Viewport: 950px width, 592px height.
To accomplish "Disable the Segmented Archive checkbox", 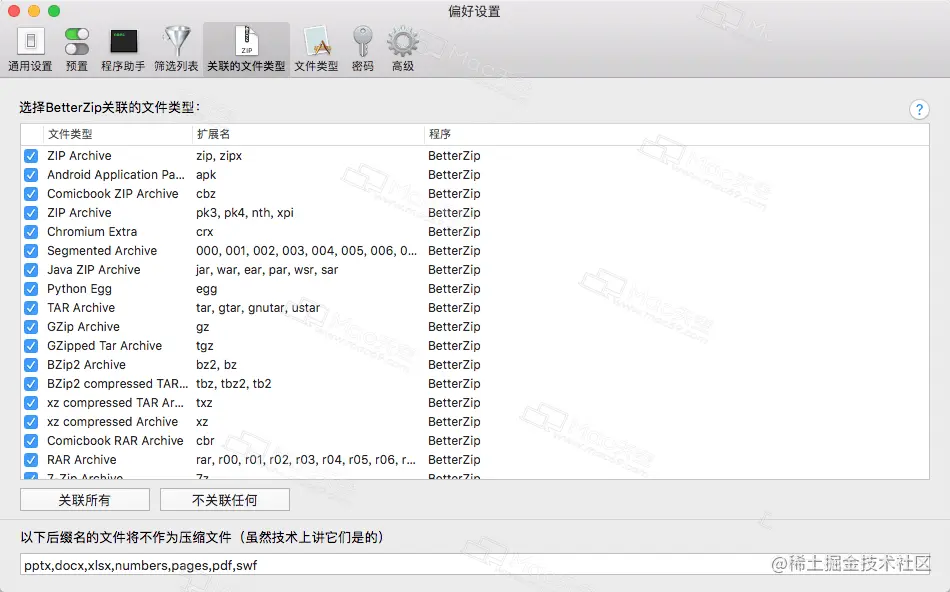I will [x=31, y=251].
